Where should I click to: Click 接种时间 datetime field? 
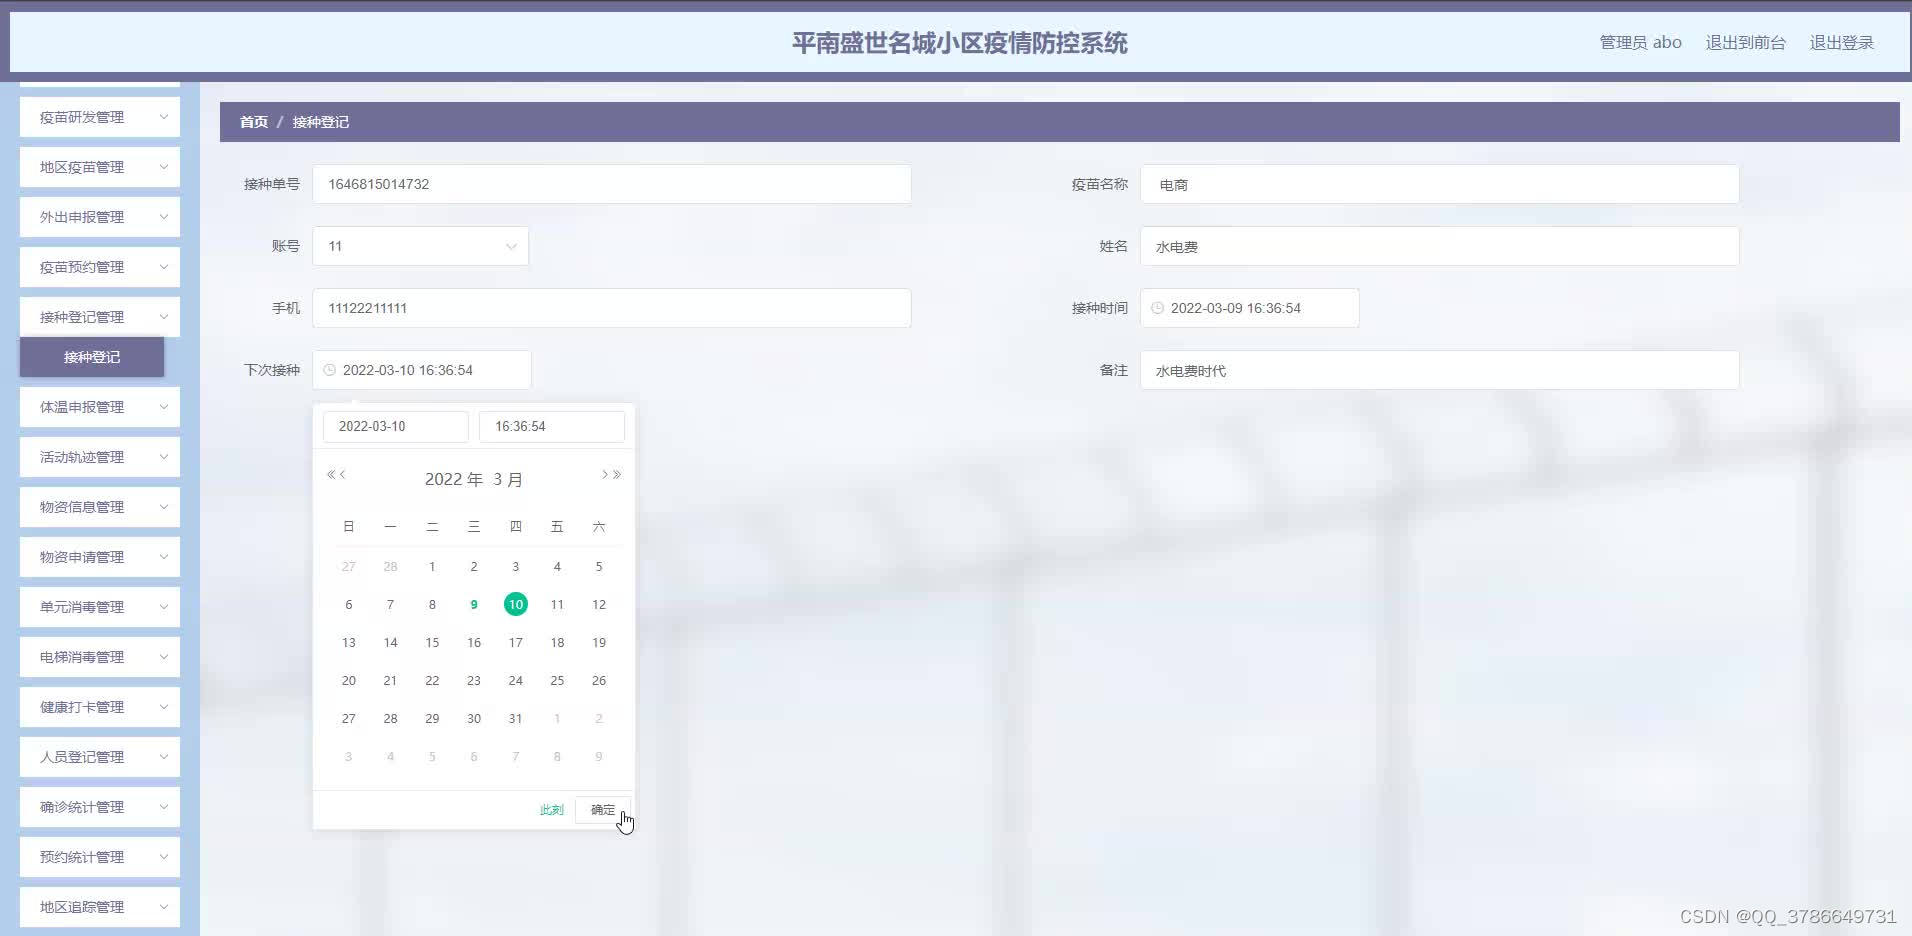coord(1250,308)
